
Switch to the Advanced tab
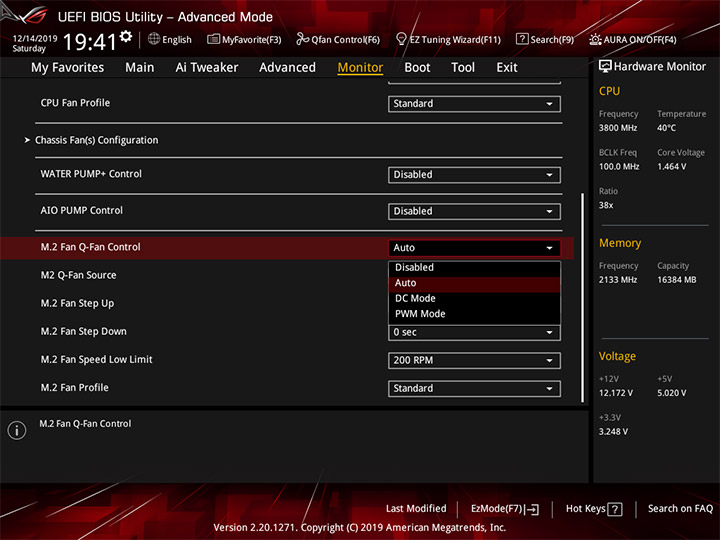coord(287,68)
